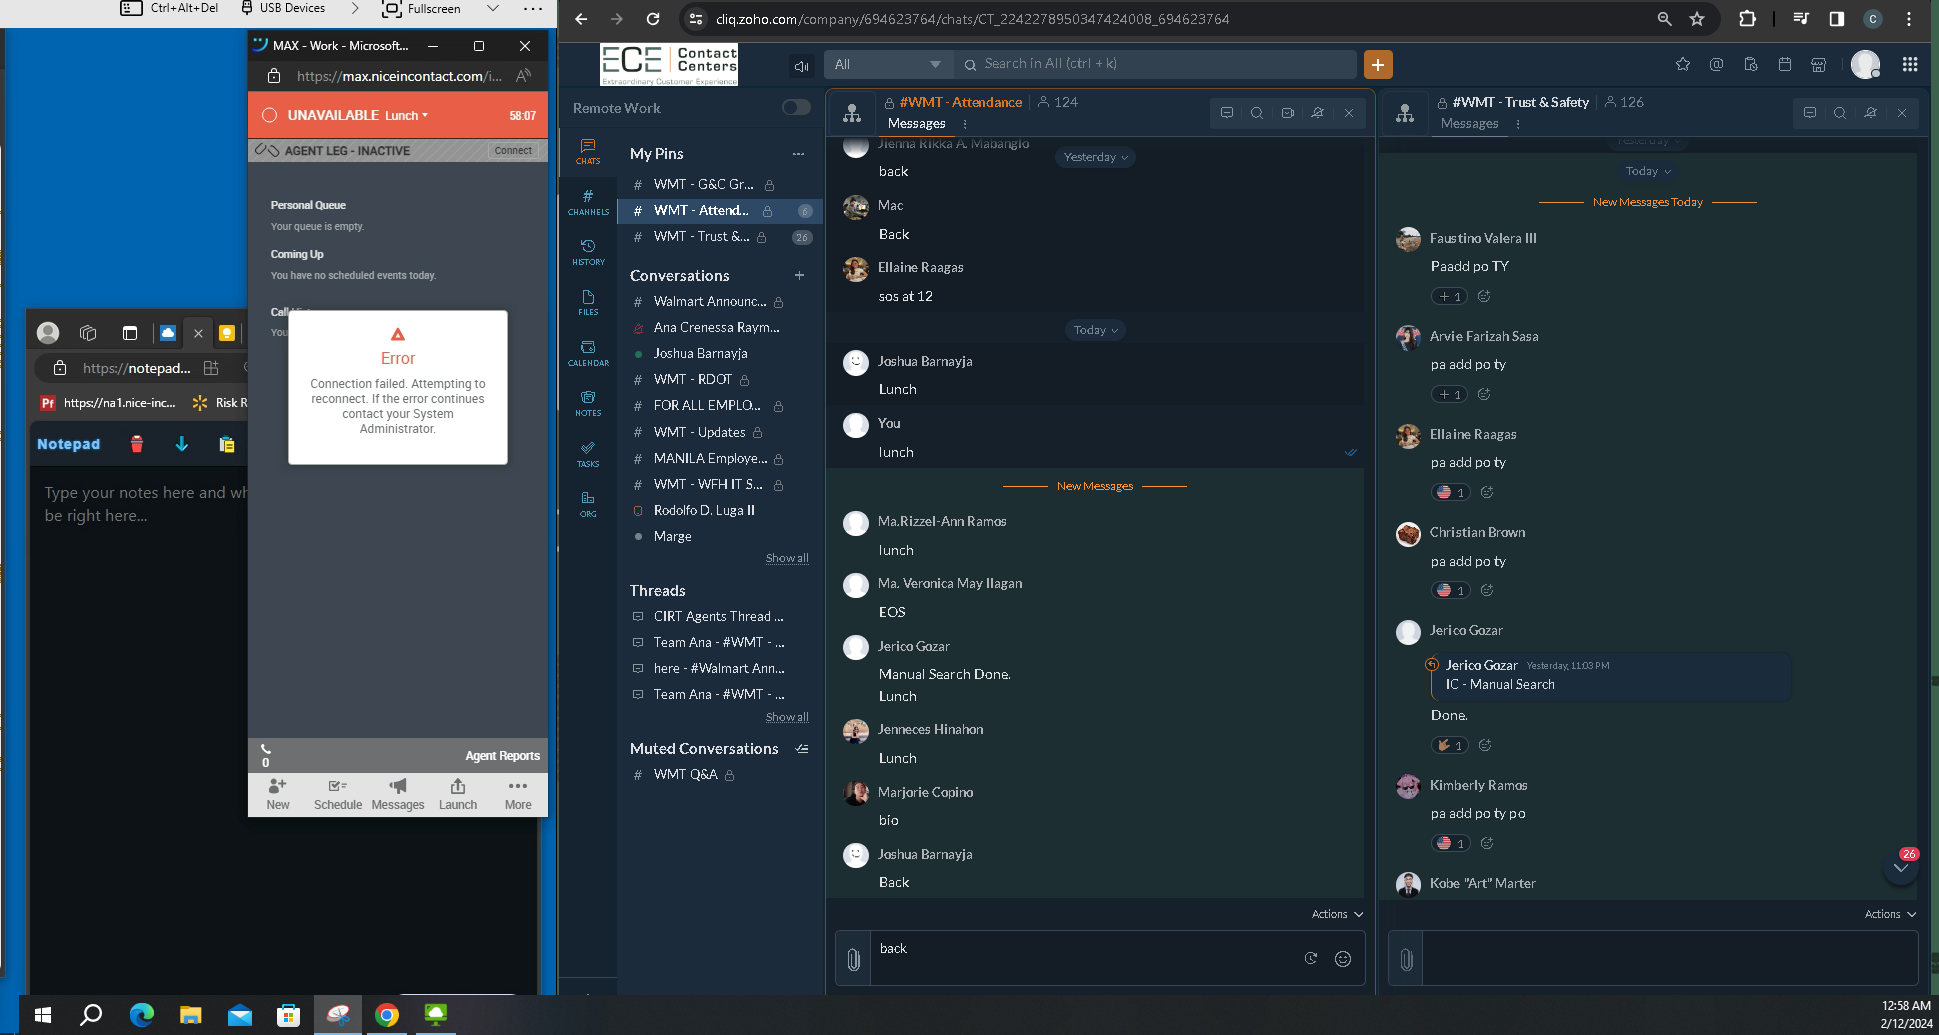
Task: Open the Windows Start menu
Action: point(42,1015)
